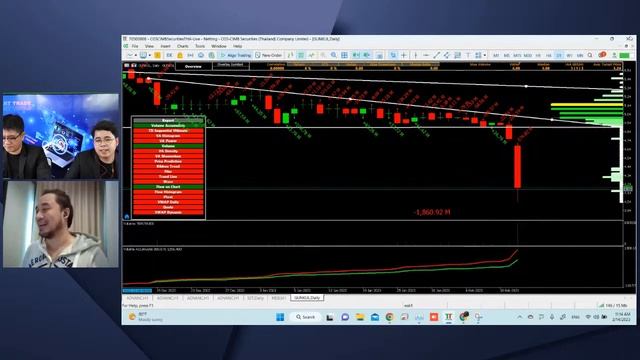The height and width of the screenshot is (360, 640).
Task: Select the H4 timeframe
Action: click(549, 55)
